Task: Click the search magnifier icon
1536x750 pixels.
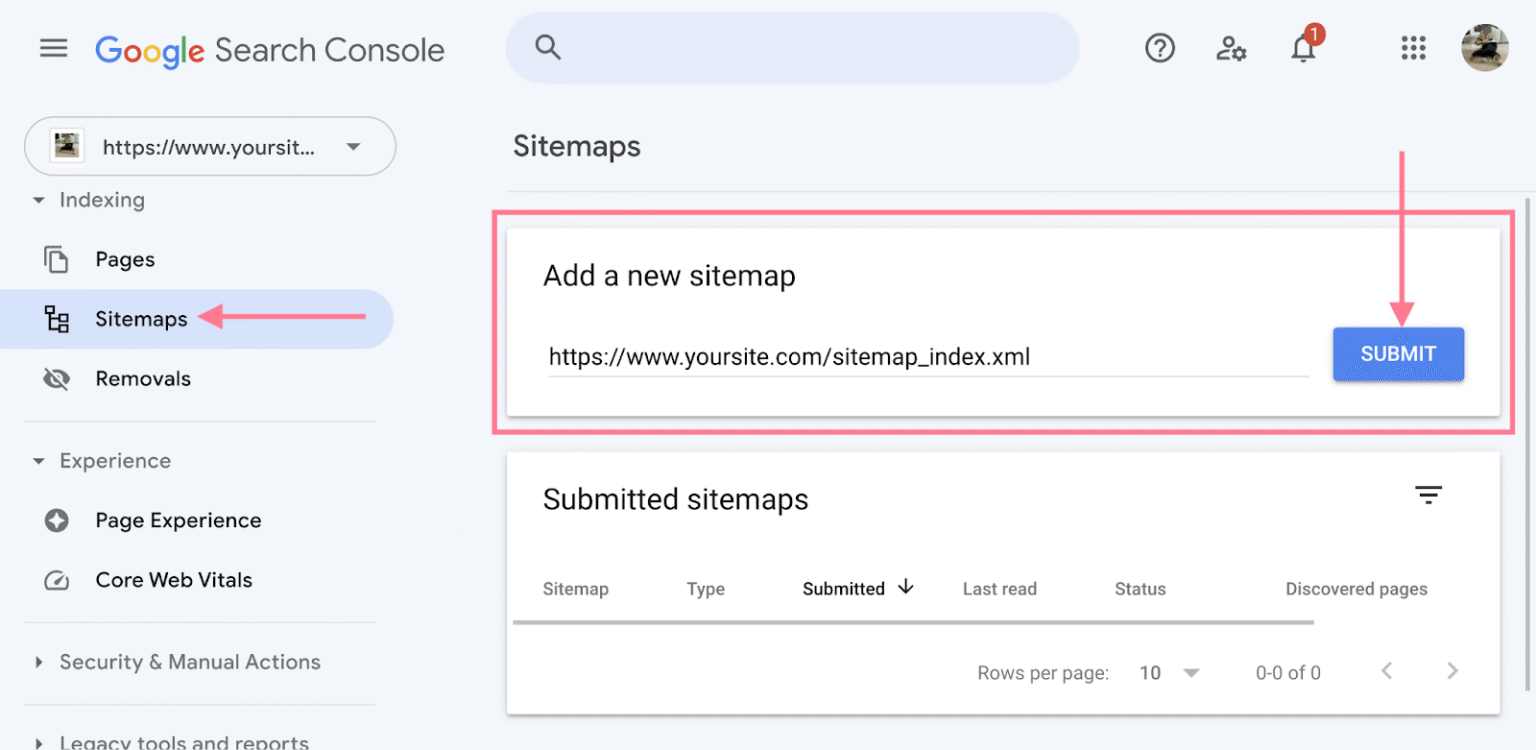Action: (x=548, y=47)
